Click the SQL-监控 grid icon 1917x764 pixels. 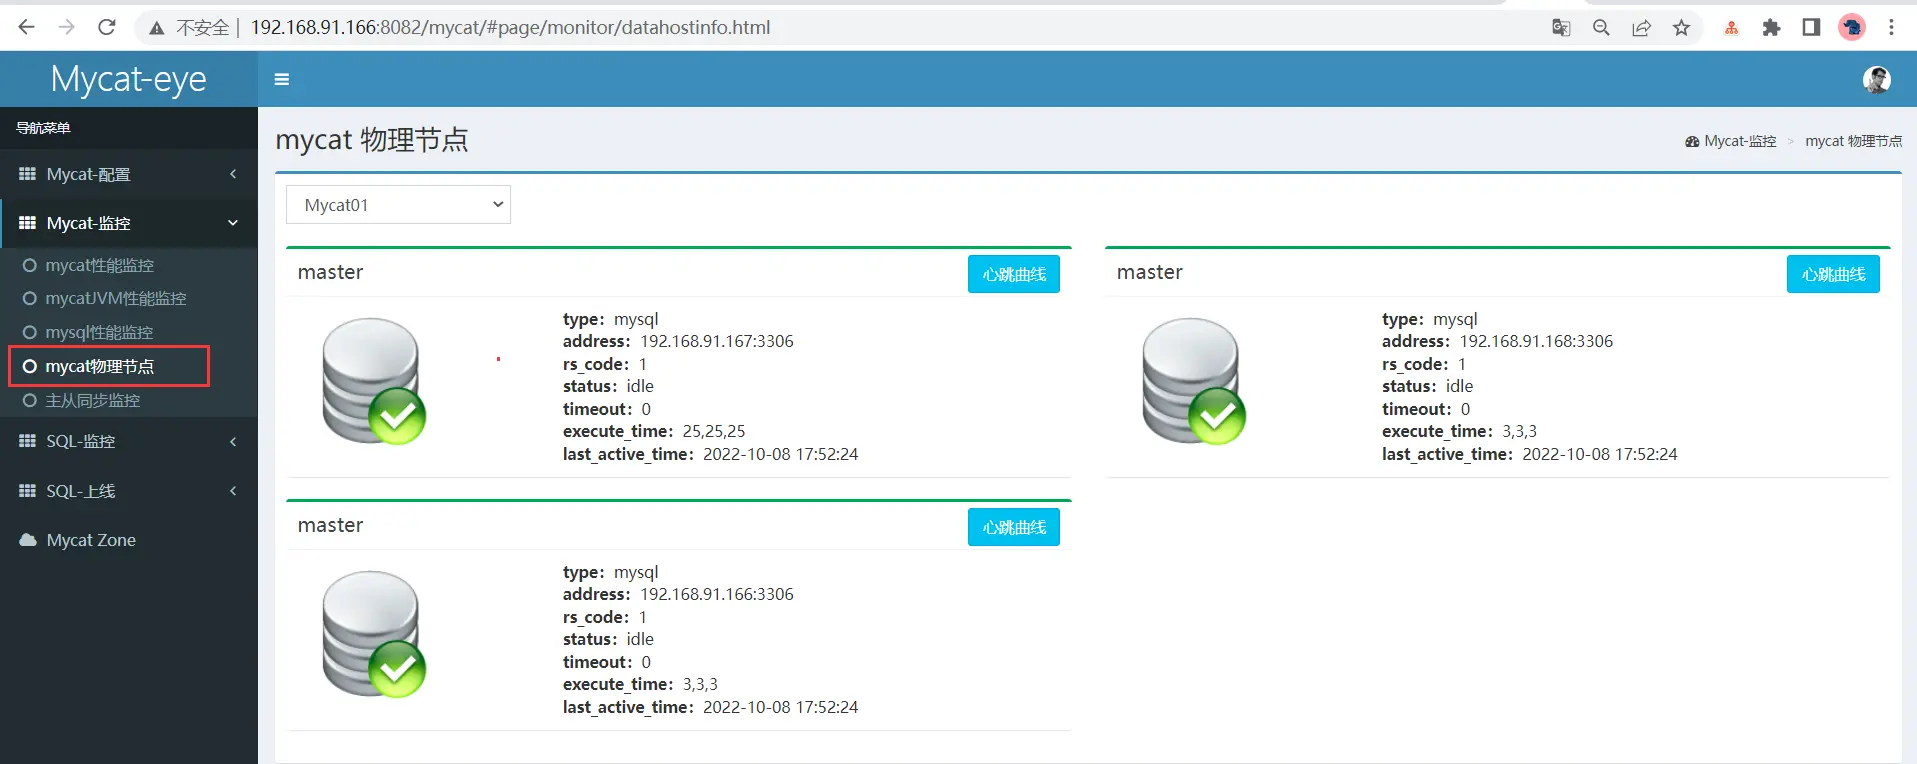pyautogui.click(x=27, y=441)
